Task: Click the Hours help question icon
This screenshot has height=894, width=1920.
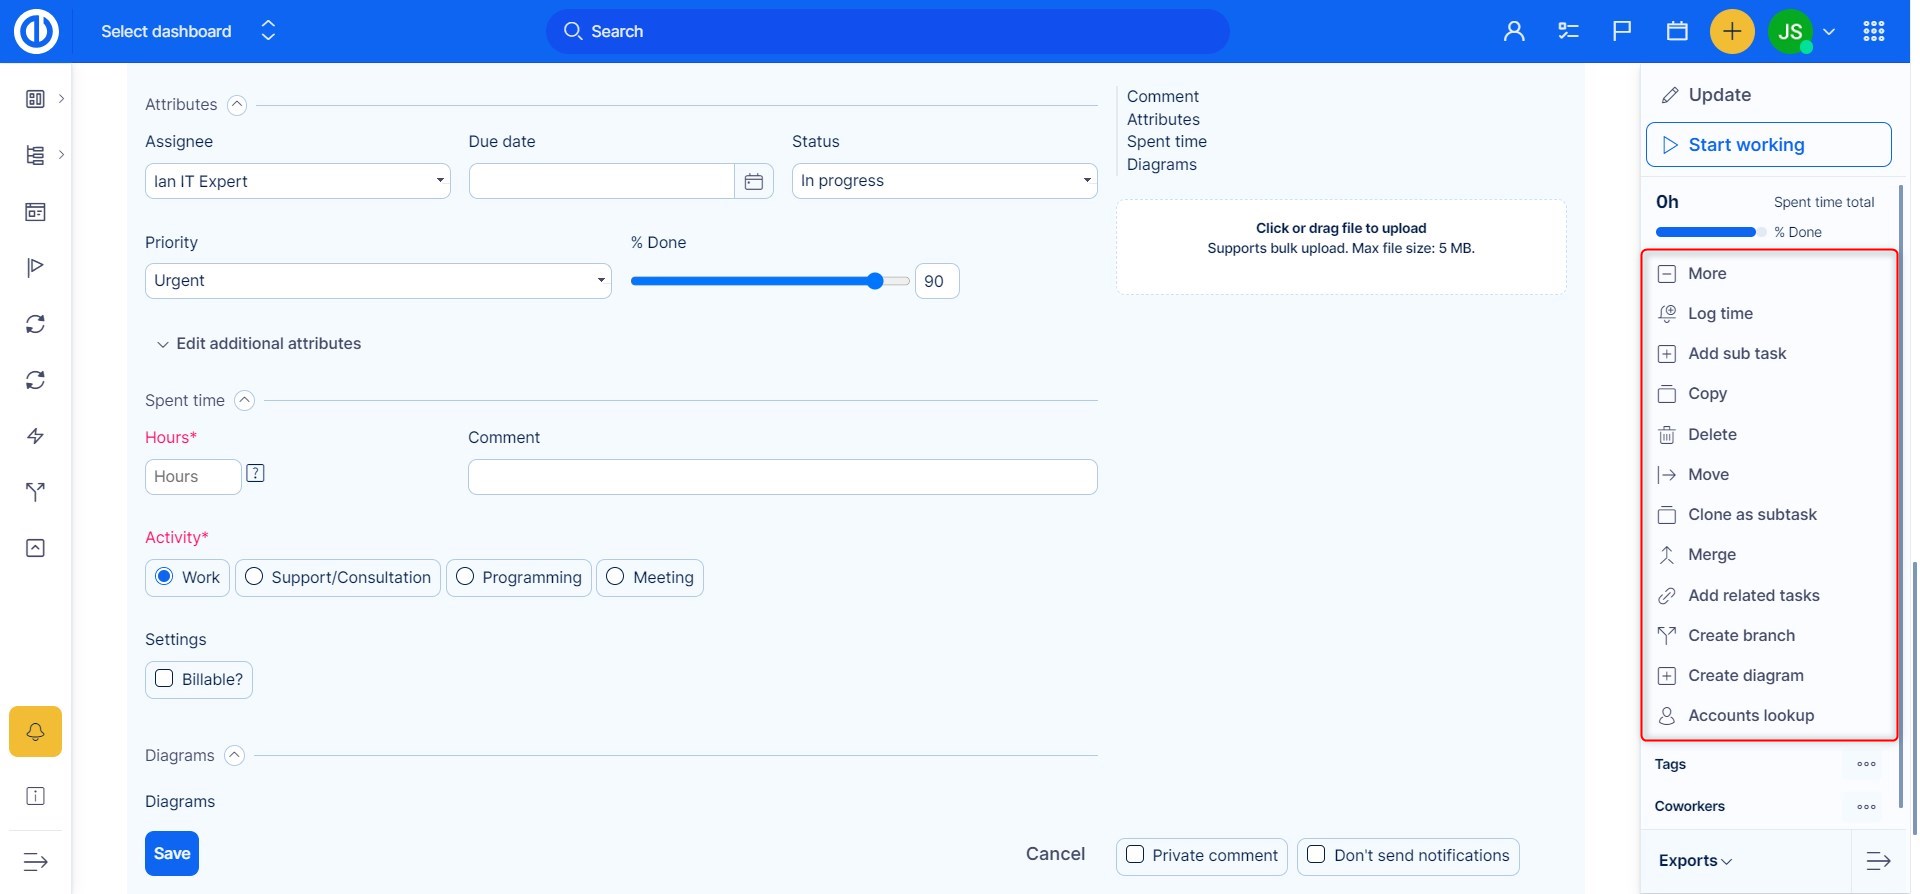Action: tap(256, 474)
